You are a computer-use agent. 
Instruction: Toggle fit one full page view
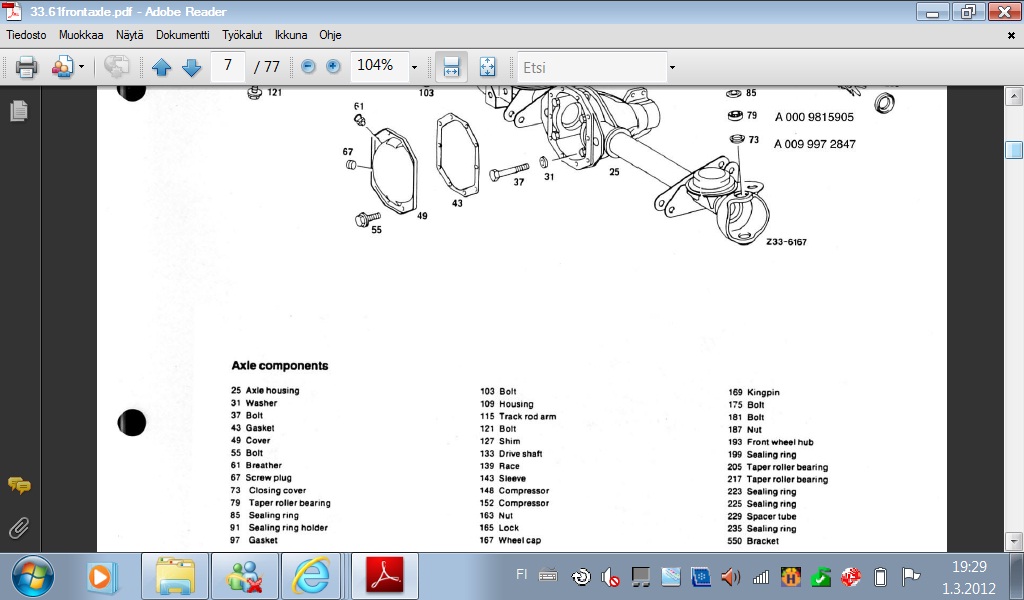point(487,67)
